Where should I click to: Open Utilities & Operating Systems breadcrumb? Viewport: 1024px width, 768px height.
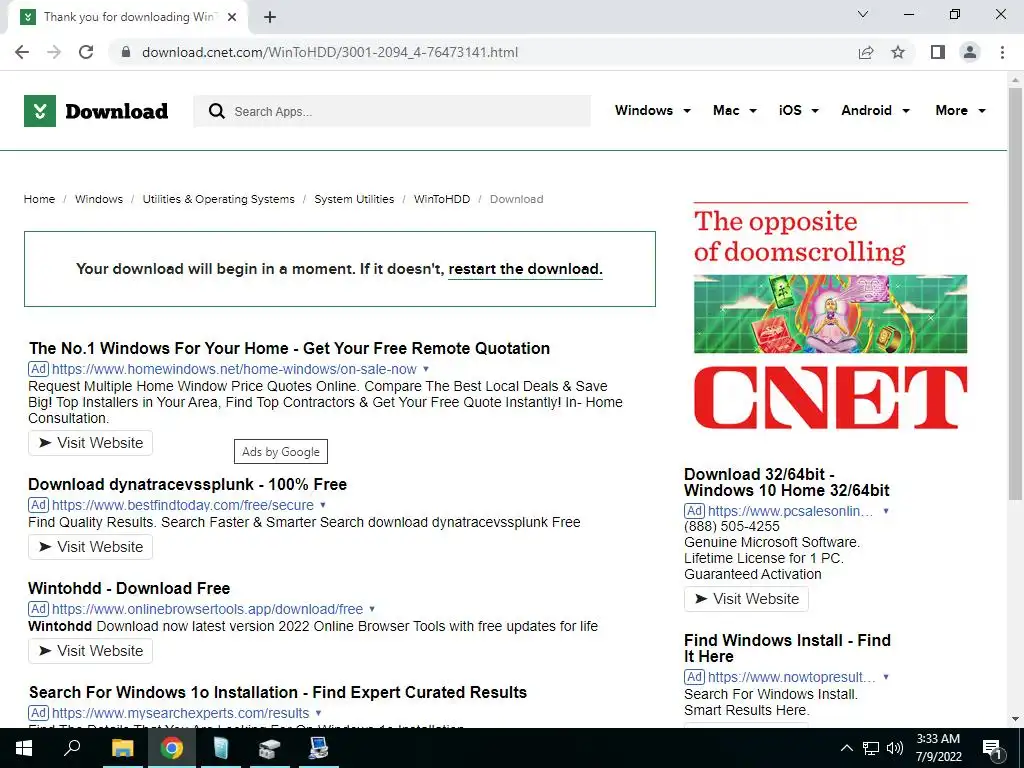pyautogui.click(x=219, y=199)
